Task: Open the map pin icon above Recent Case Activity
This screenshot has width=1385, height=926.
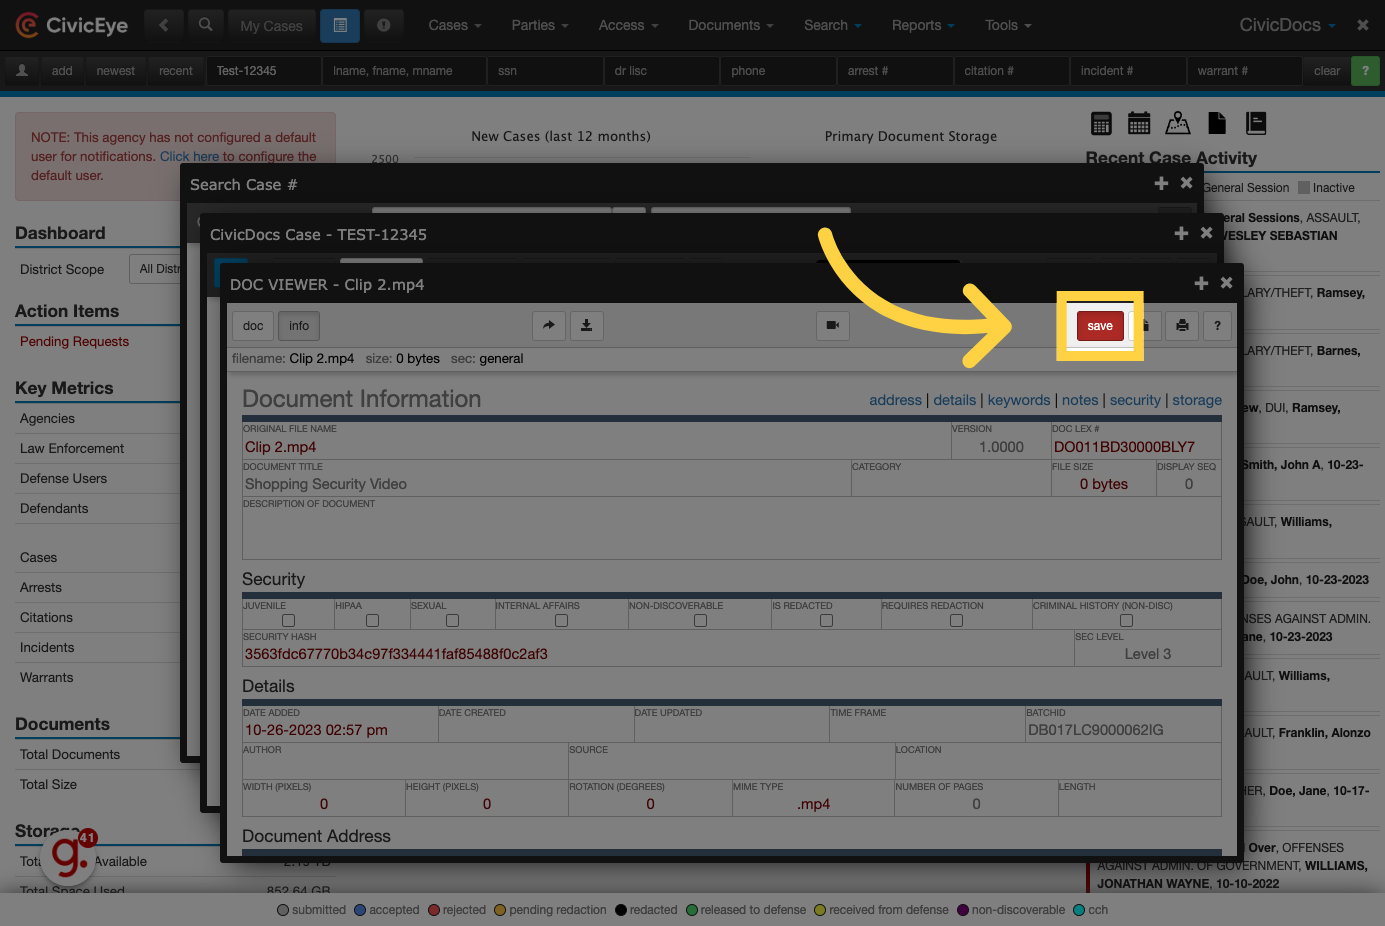Action: coord(1178,123)
